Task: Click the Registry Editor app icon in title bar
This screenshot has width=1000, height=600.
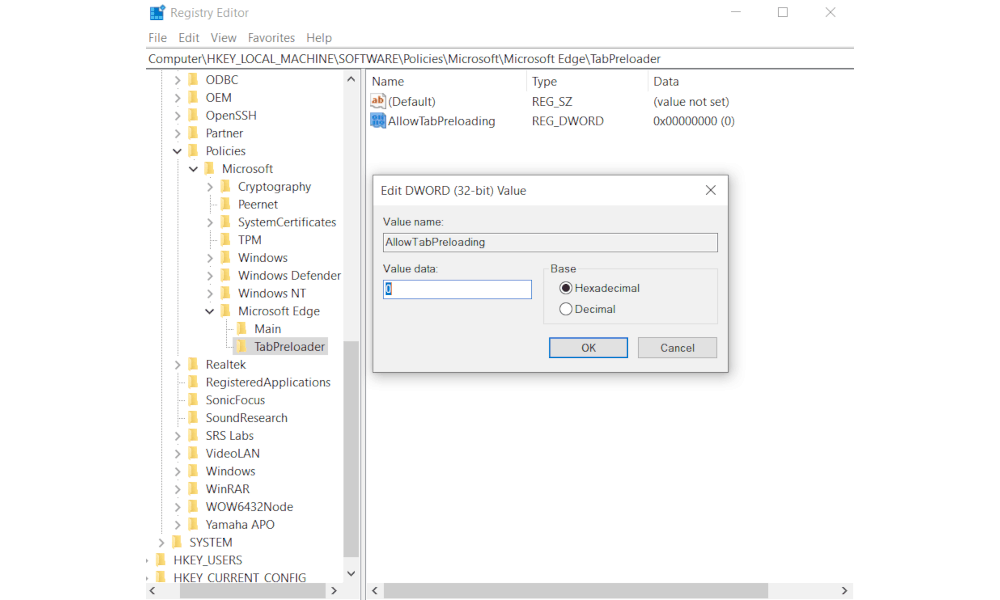Action: point(157,13)
